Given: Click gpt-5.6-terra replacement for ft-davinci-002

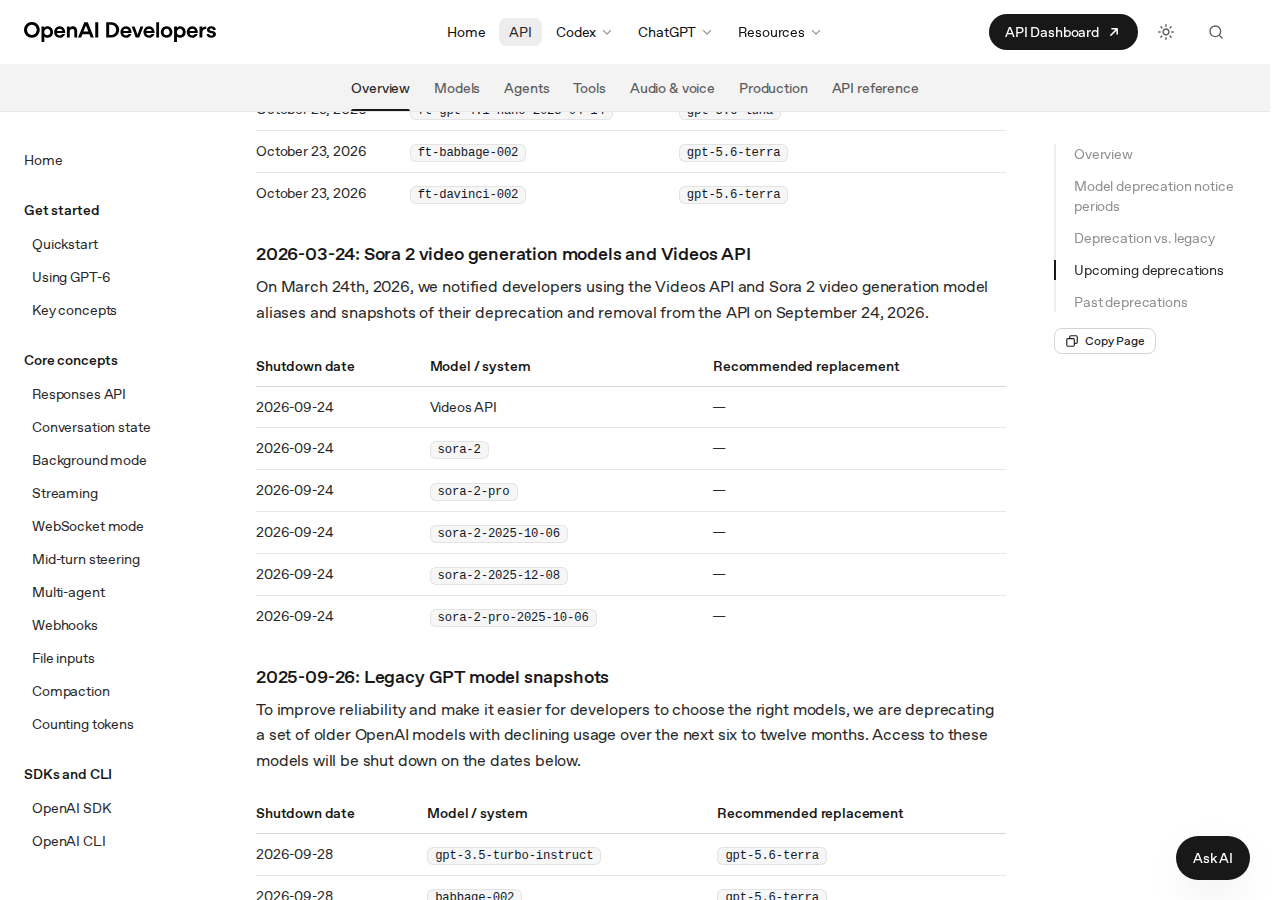Looking at the screenshot, I should (733, 194).
